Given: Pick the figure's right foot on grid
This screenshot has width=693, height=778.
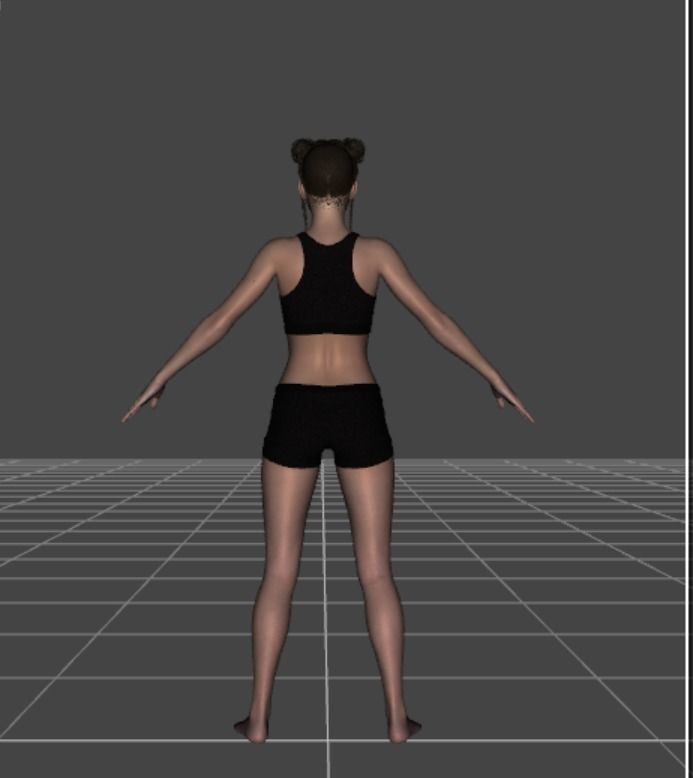Looking at the screenshot, I should pos(404,729).
